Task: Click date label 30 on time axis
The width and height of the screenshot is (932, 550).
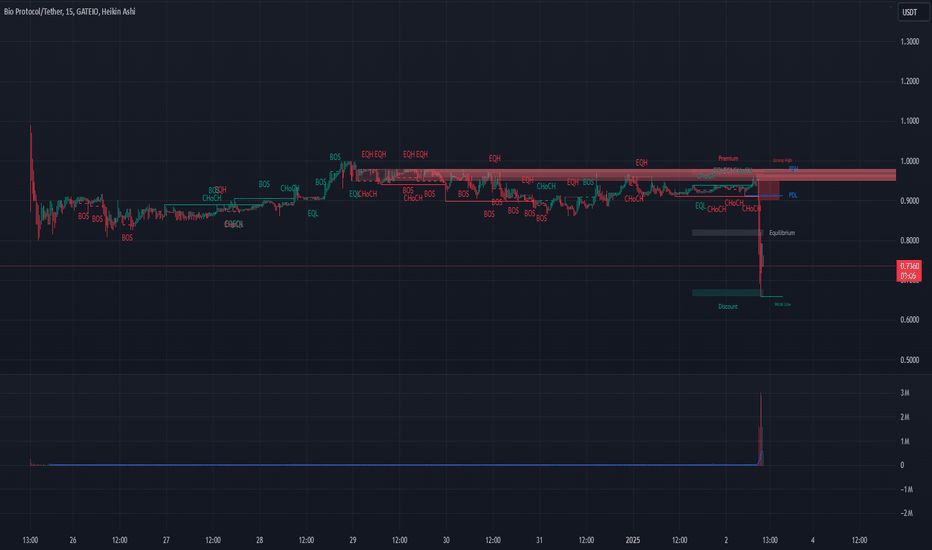Action: 446,540
